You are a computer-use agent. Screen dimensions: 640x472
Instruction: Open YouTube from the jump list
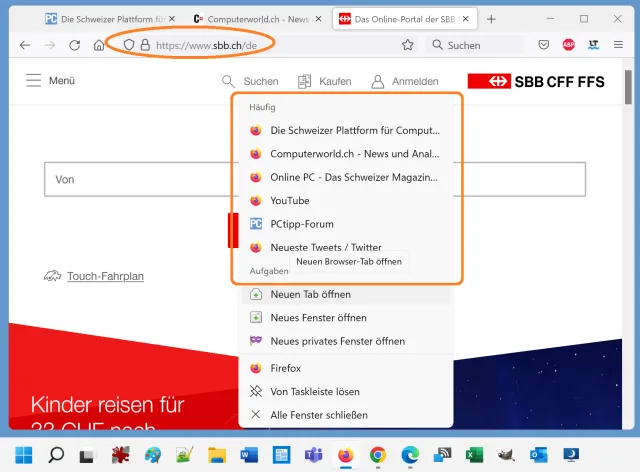(x=345, y=200)
